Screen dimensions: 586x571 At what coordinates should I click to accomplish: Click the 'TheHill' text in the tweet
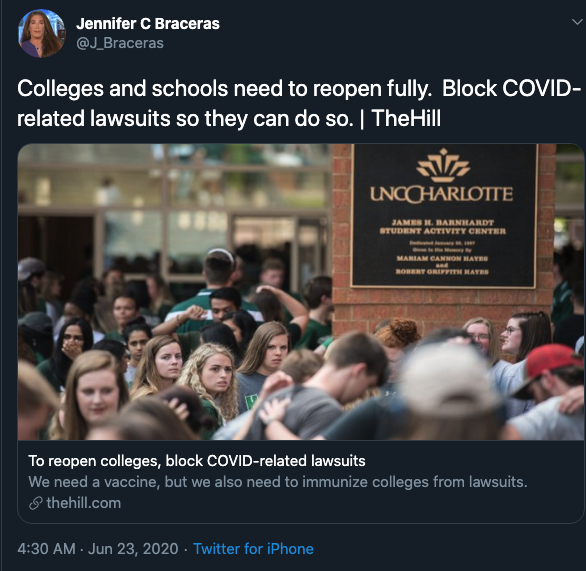[406, 118]
